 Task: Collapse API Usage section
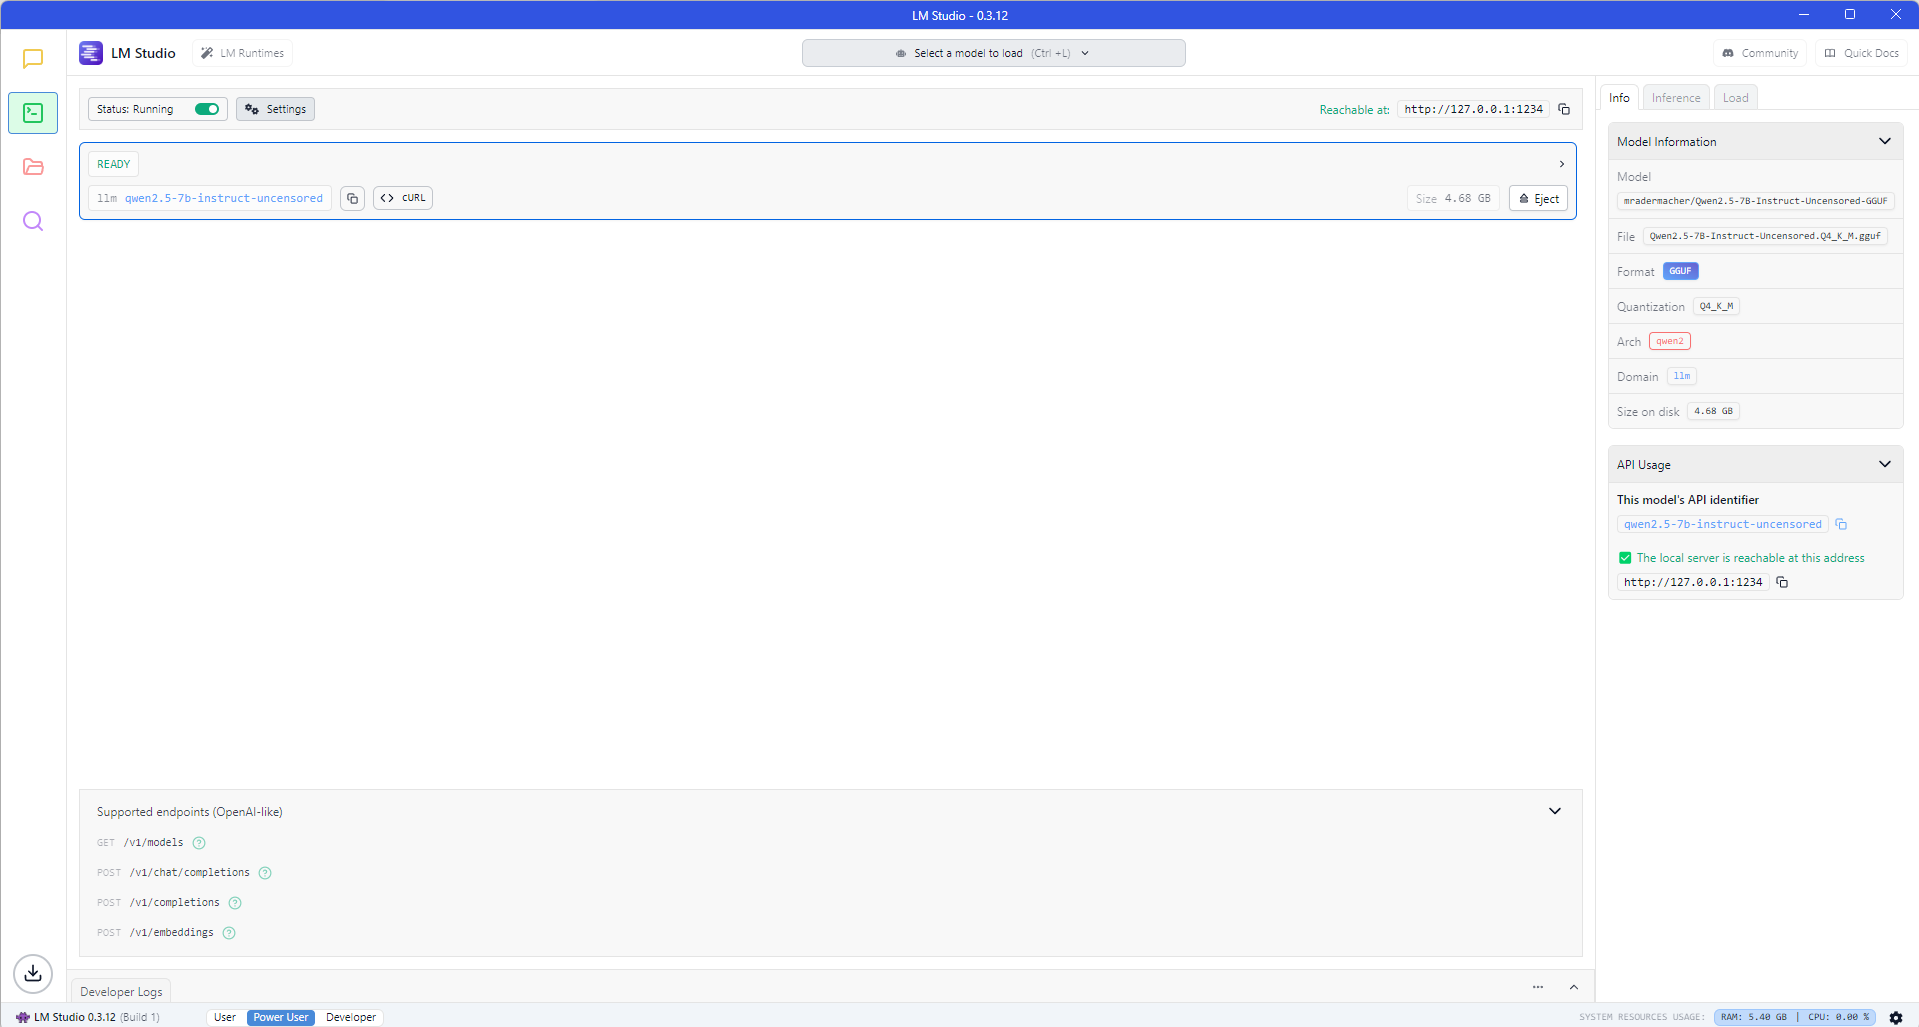(x=1885, y=464)
